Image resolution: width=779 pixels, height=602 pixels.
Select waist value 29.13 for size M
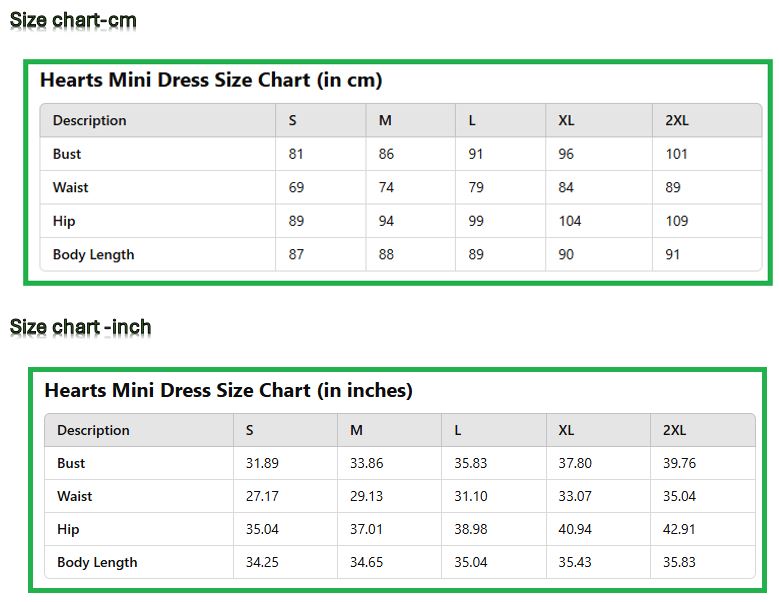point(366,496)
